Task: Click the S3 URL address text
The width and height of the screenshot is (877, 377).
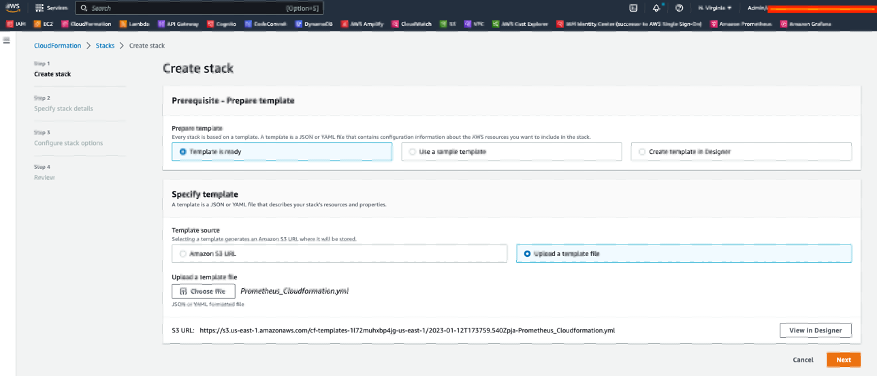Action: pos(407,331)
